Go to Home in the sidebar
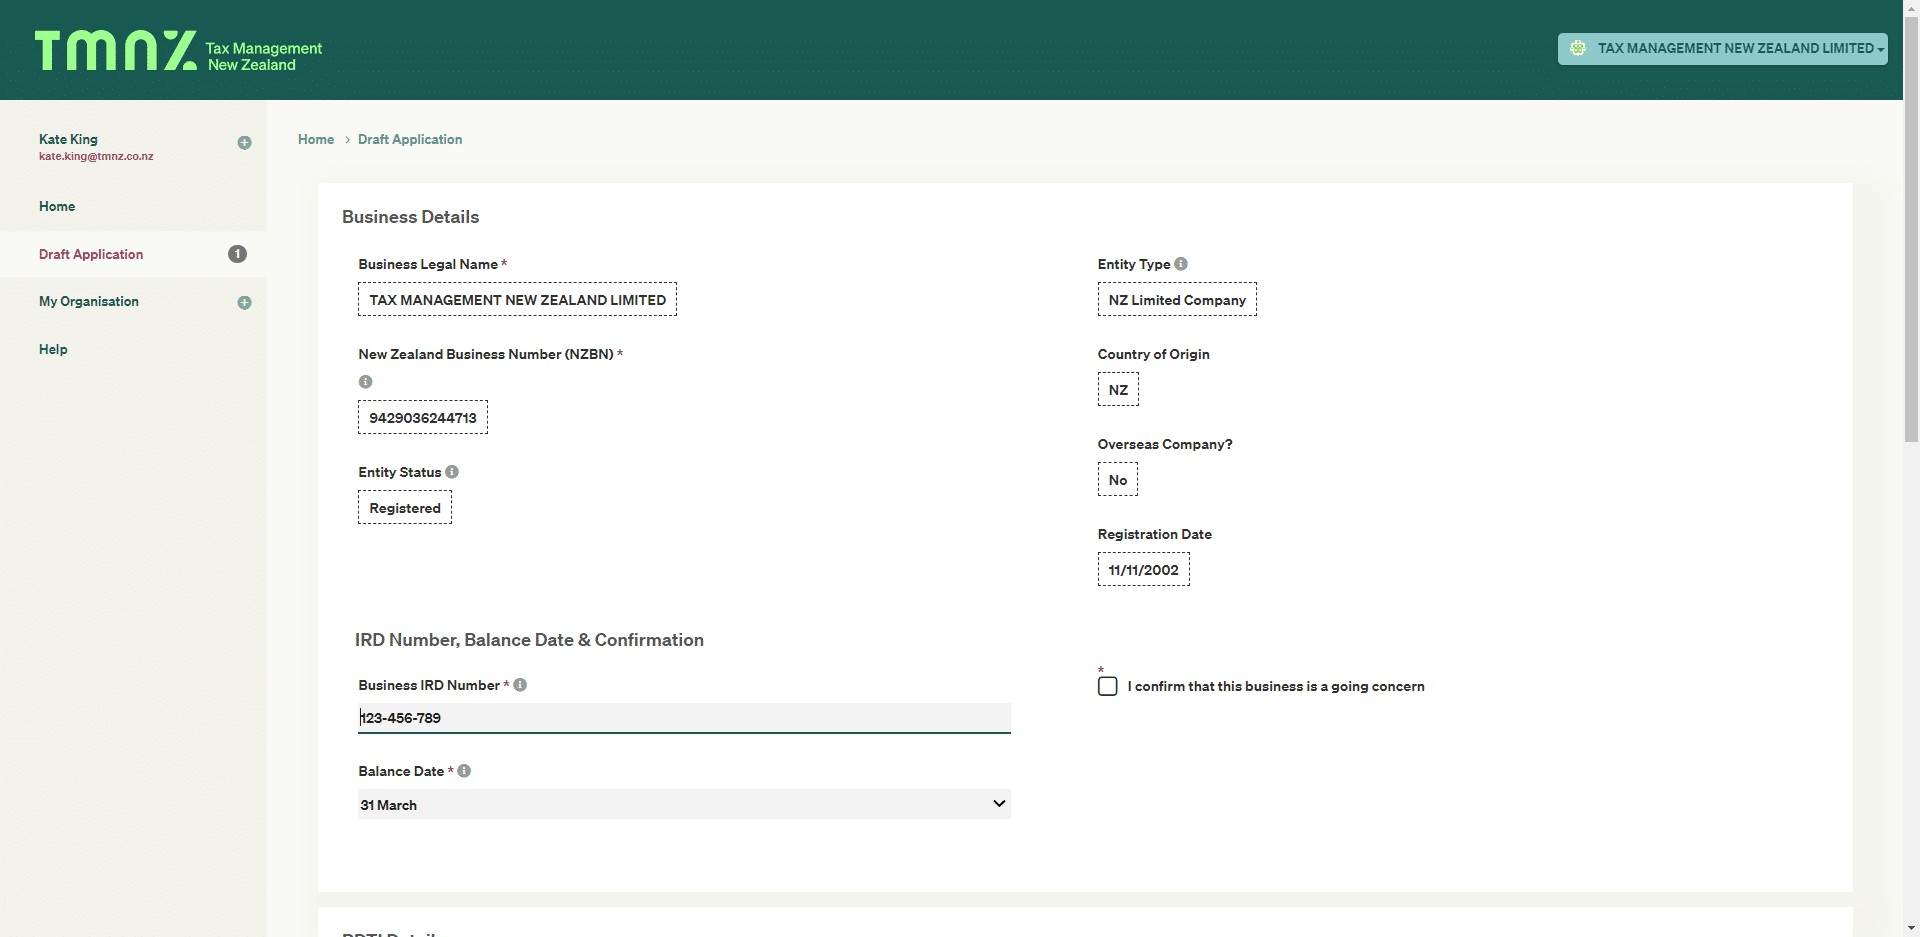1920x937 pixels. pyautogui.click(x=57, y=206)
